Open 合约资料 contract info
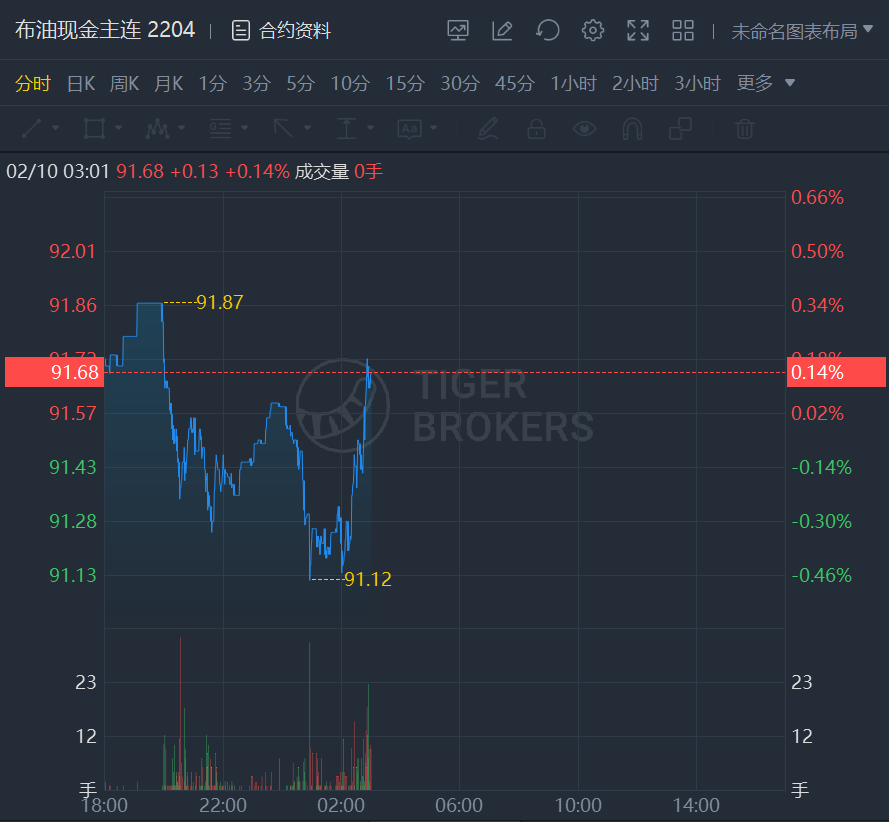 [x=281, y=31]
